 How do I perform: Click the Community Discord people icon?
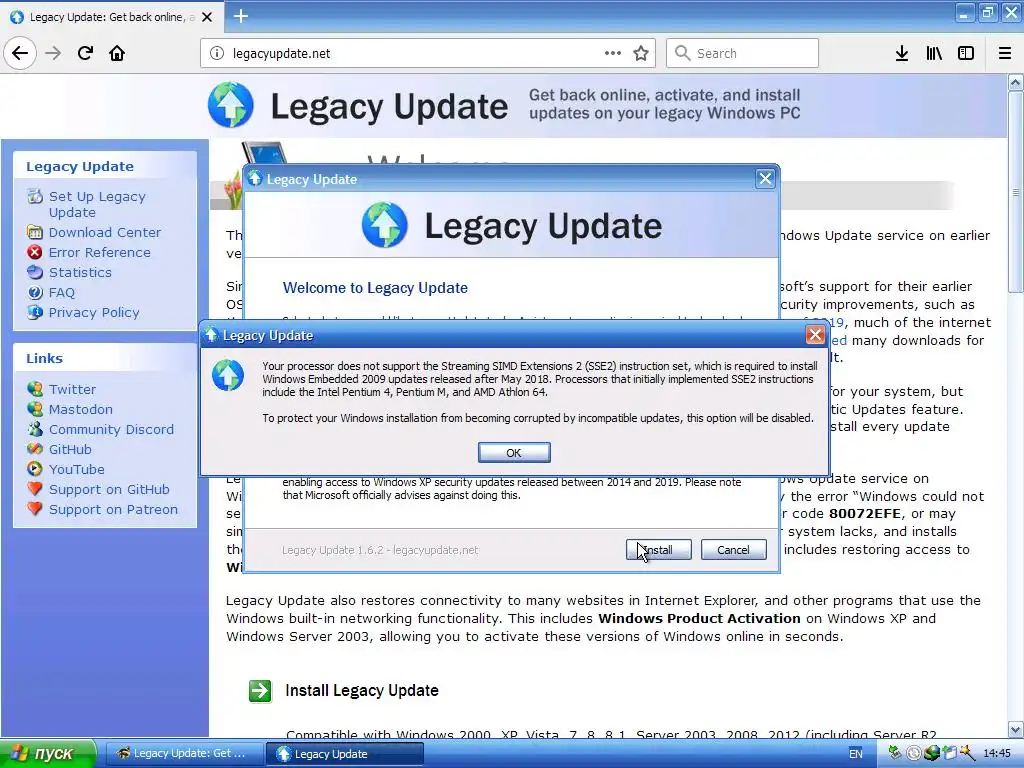(35, 429)
